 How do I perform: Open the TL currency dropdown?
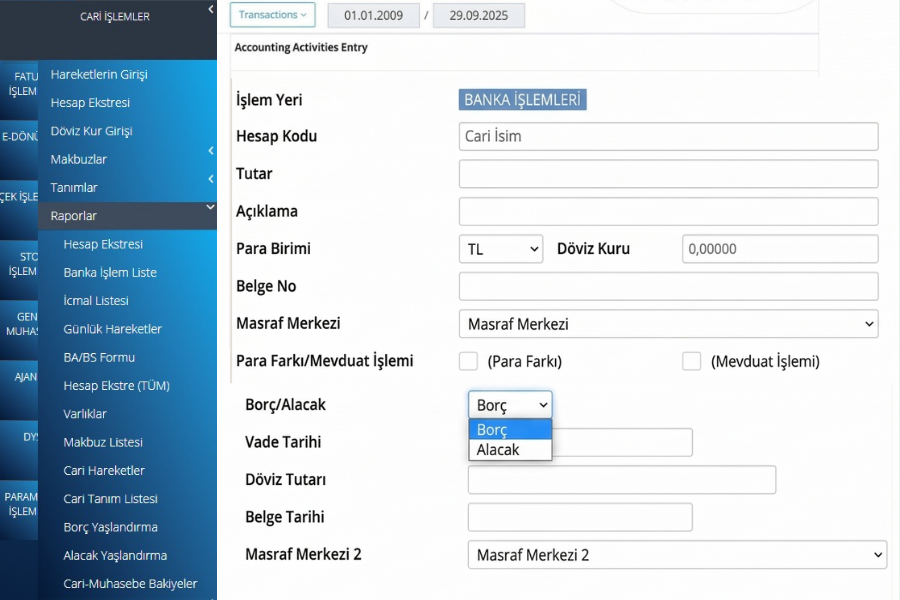(501, 249)
